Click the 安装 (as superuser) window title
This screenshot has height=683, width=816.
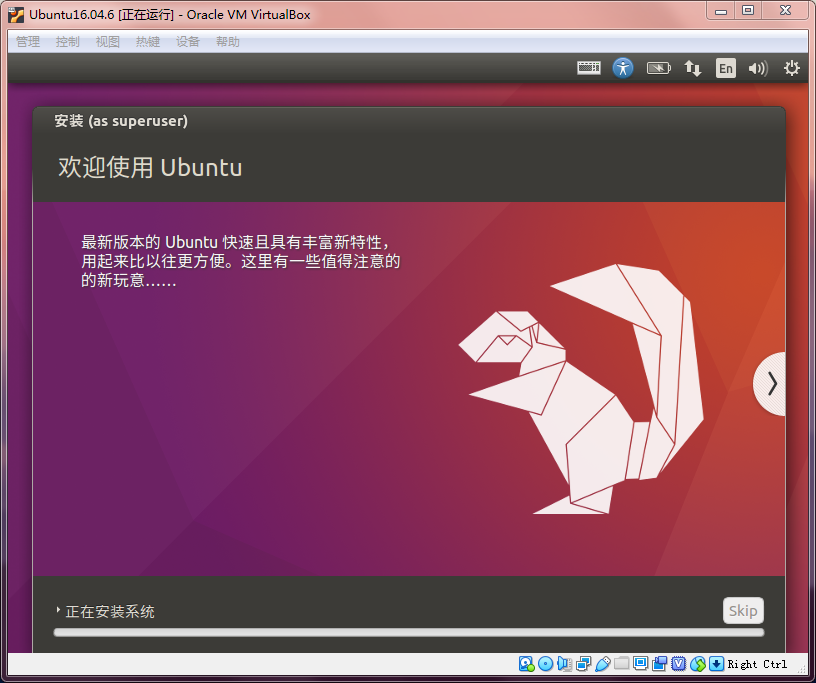click(x=121, y=121)
